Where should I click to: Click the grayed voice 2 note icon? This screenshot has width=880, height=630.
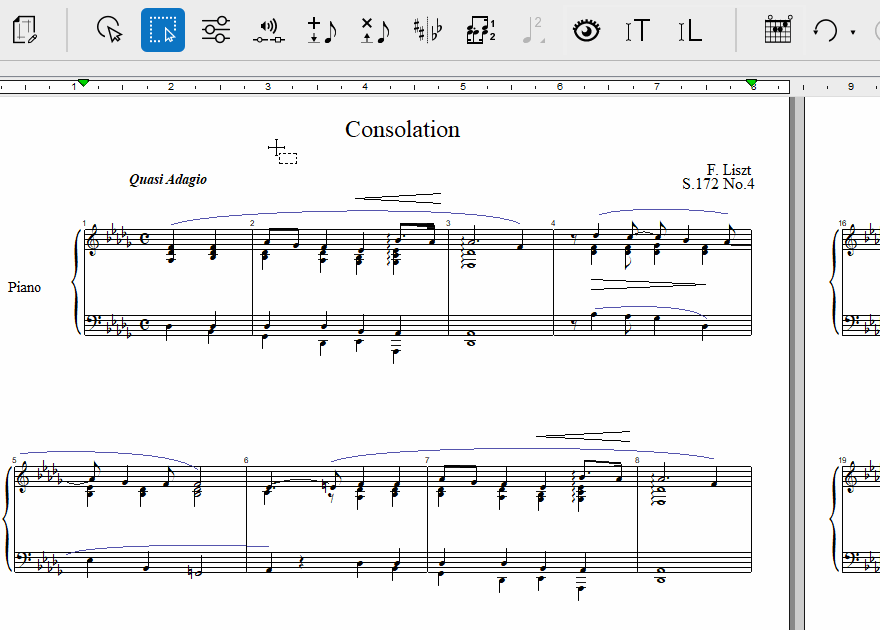[533, 30]
